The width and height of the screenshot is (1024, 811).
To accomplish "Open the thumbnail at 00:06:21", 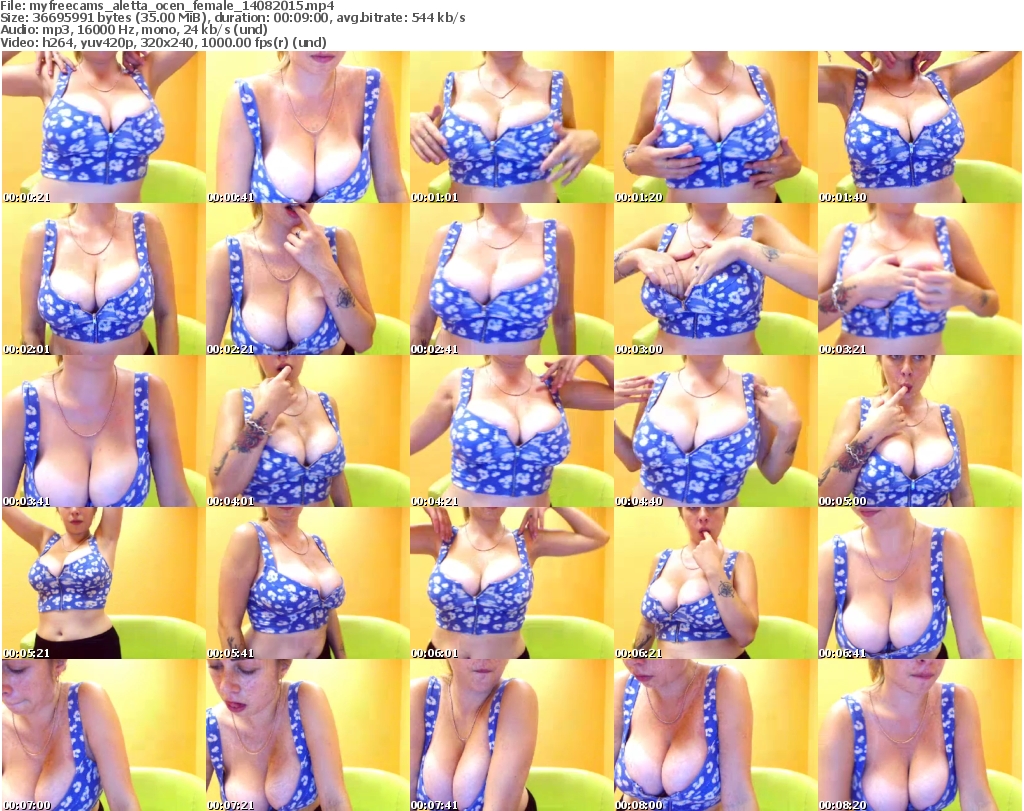I will pyautogui.click(x=716, y=583).
